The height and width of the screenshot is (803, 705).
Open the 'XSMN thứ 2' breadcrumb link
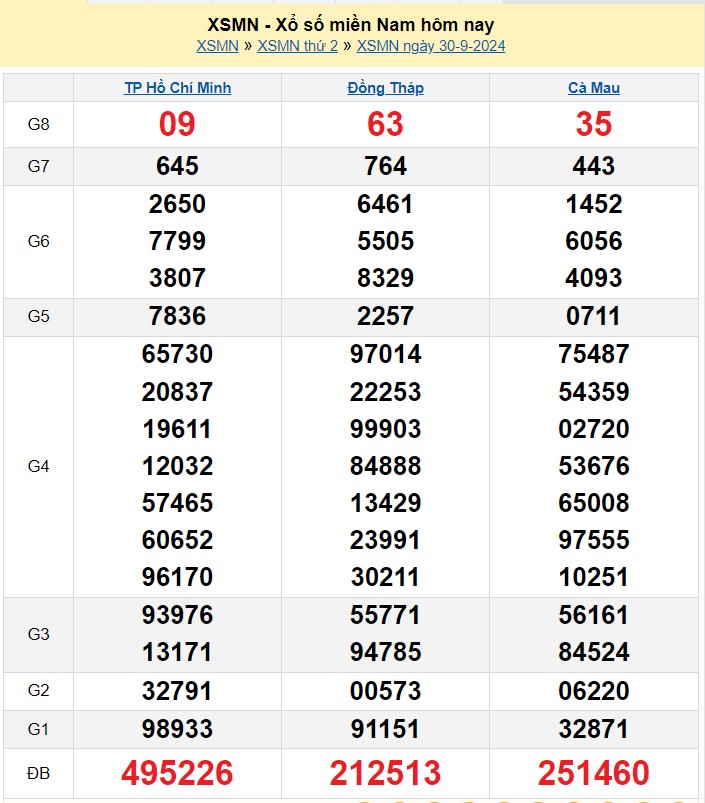[297, 46]
